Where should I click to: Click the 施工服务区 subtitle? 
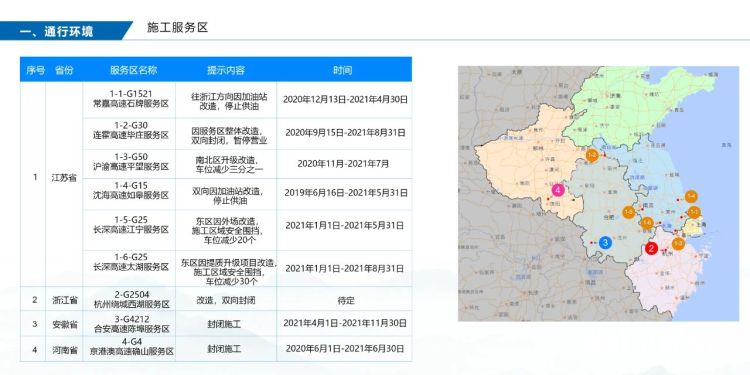tap(177, 27)
